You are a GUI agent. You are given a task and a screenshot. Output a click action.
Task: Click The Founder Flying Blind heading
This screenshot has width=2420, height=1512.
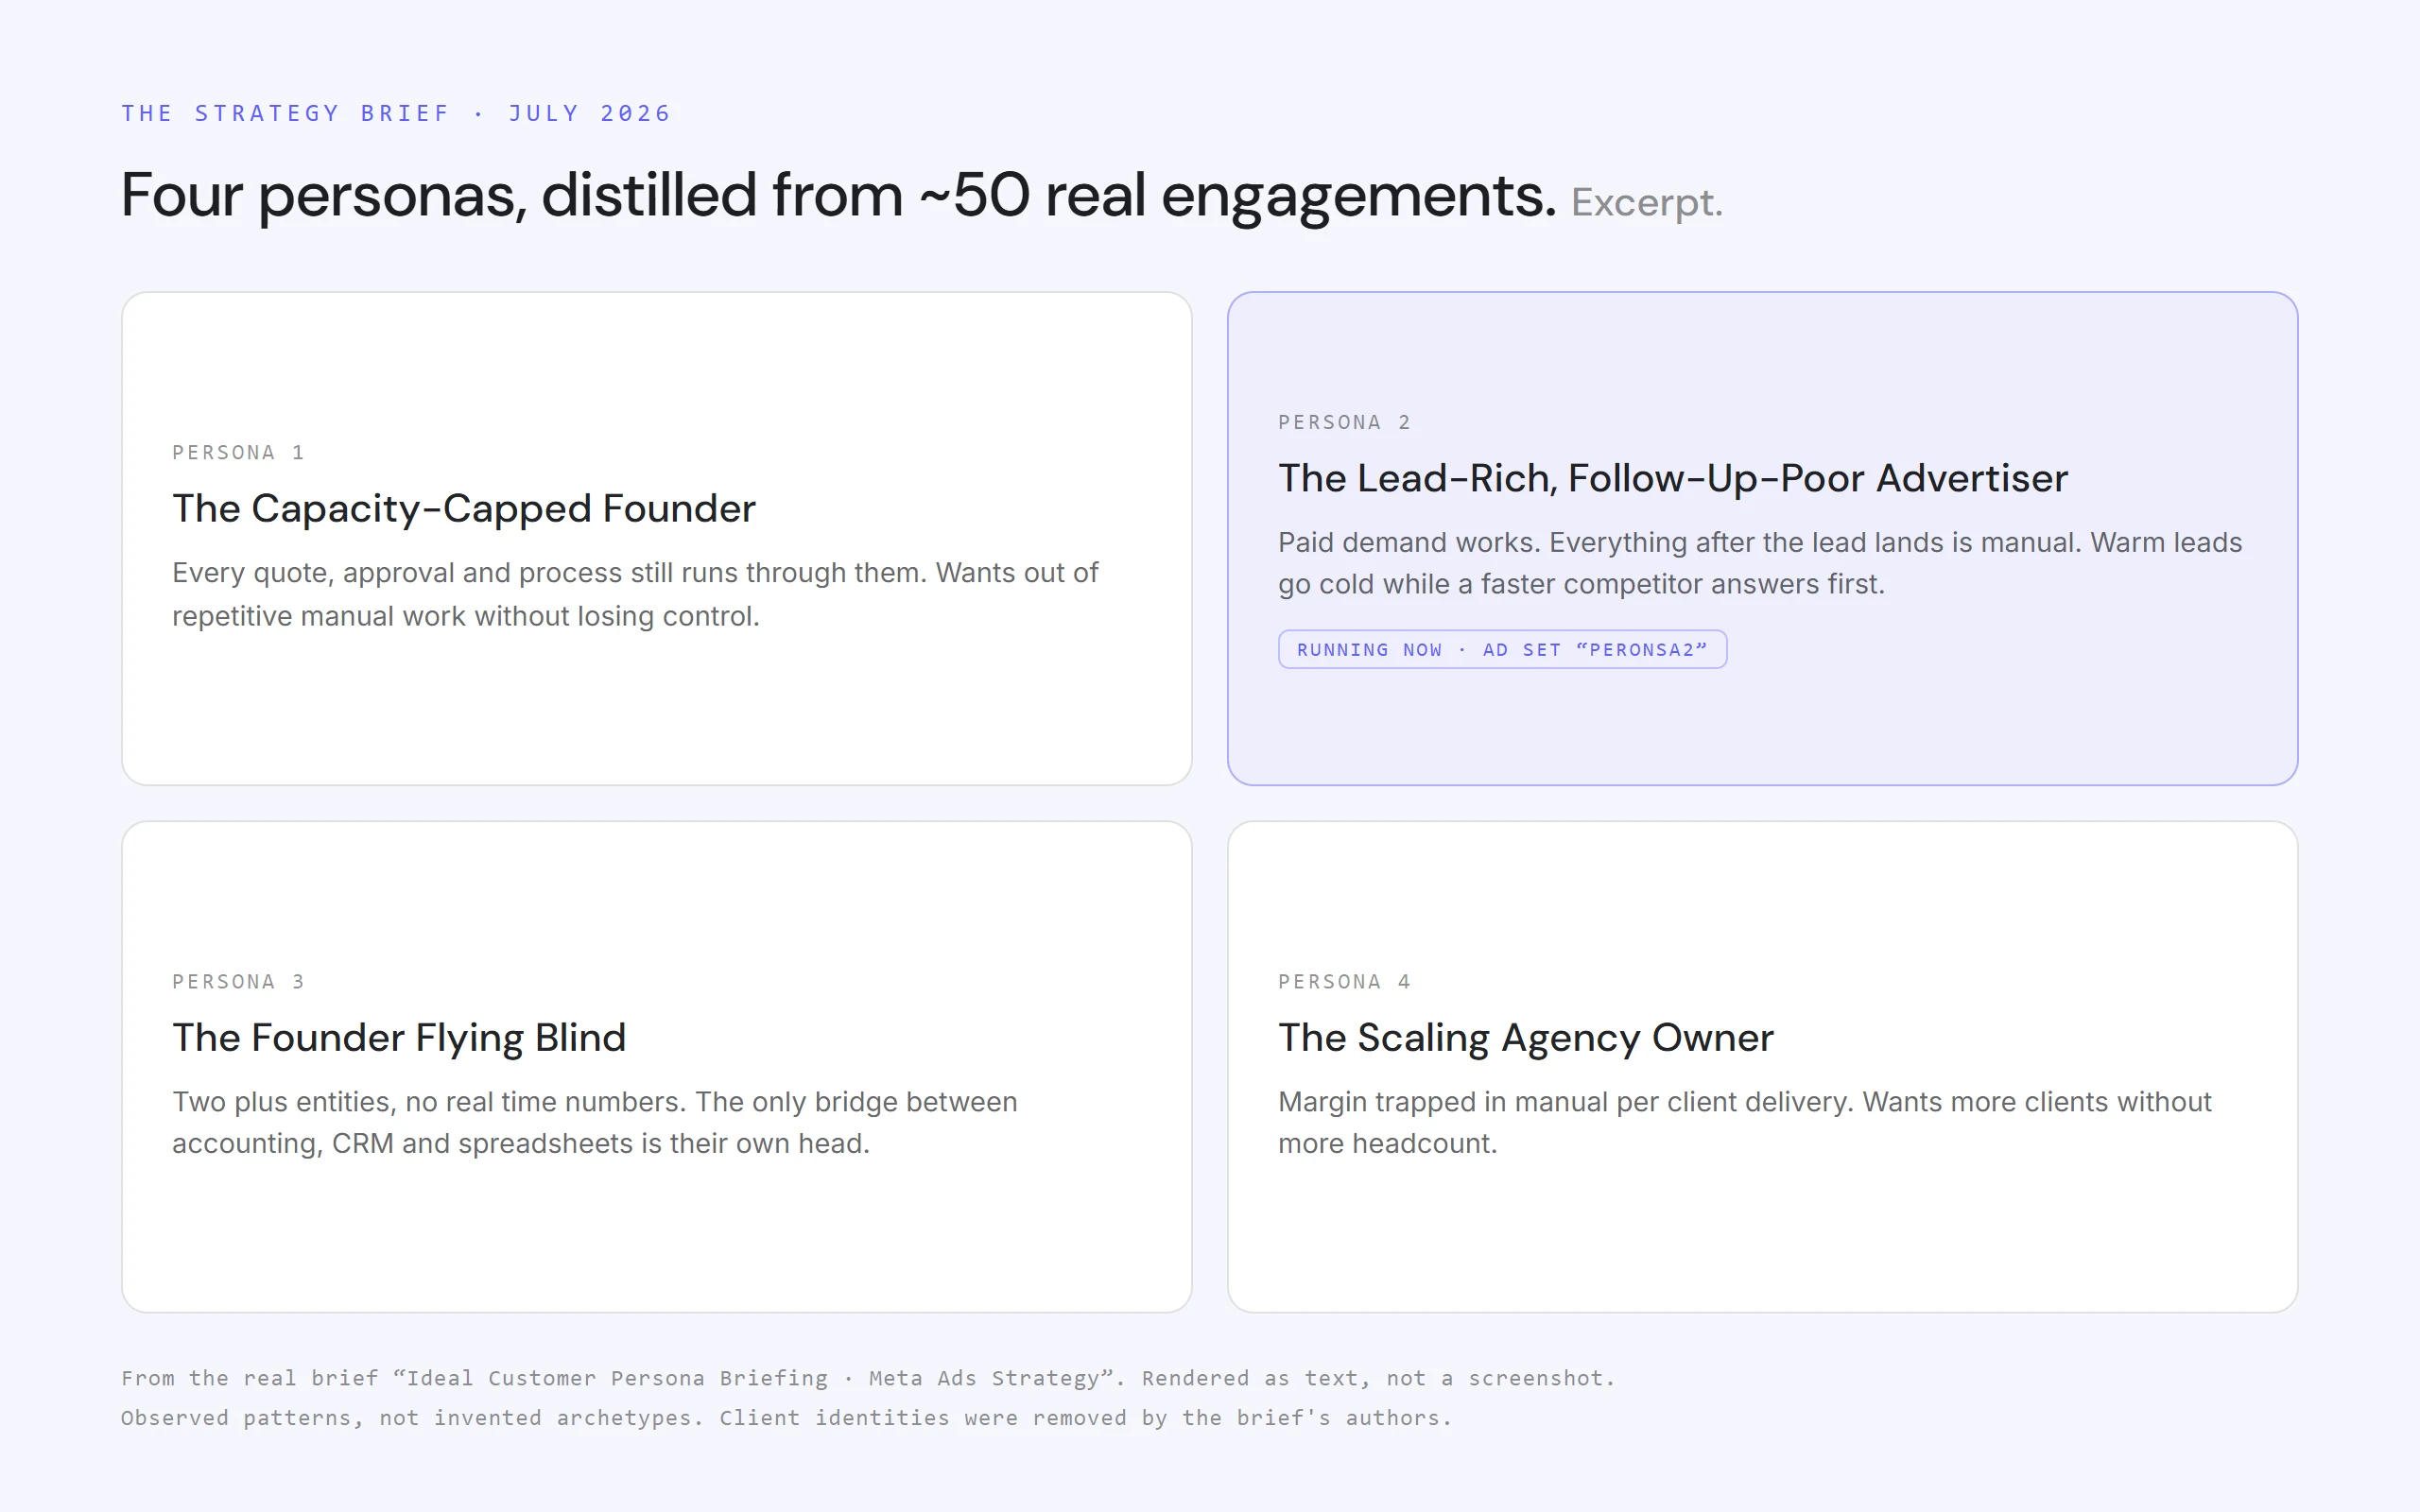pyautogui.click(x=399, y=1038)
